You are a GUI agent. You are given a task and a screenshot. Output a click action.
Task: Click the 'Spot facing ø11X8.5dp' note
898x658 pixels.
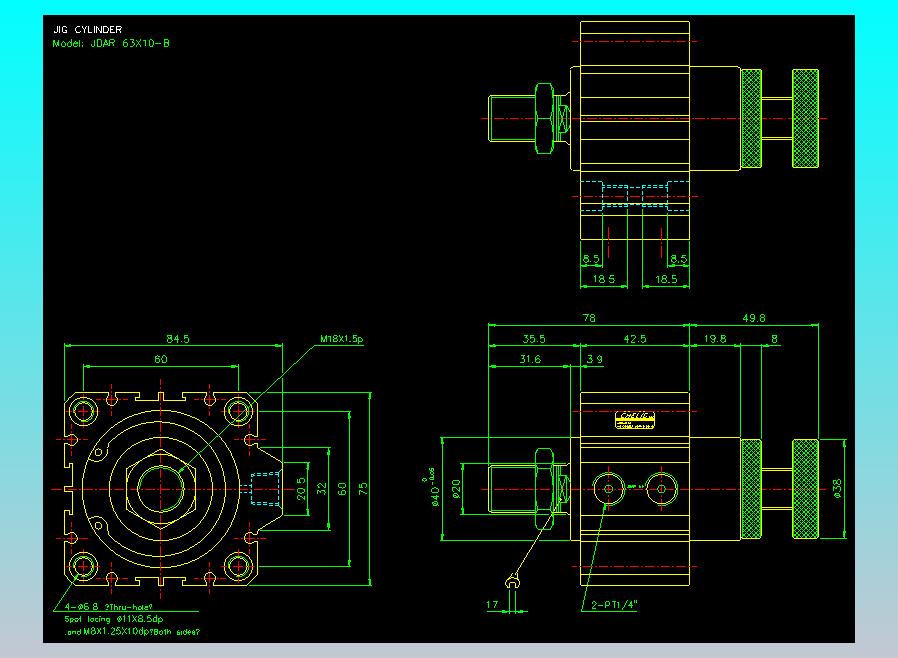(113, 619)
